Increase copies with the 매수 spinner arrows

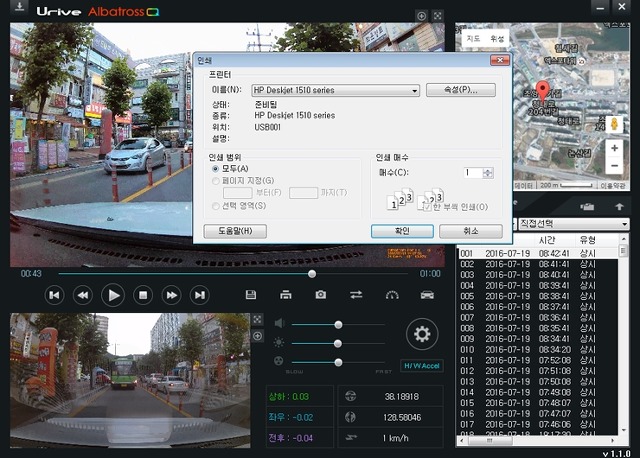pos(488,173)
